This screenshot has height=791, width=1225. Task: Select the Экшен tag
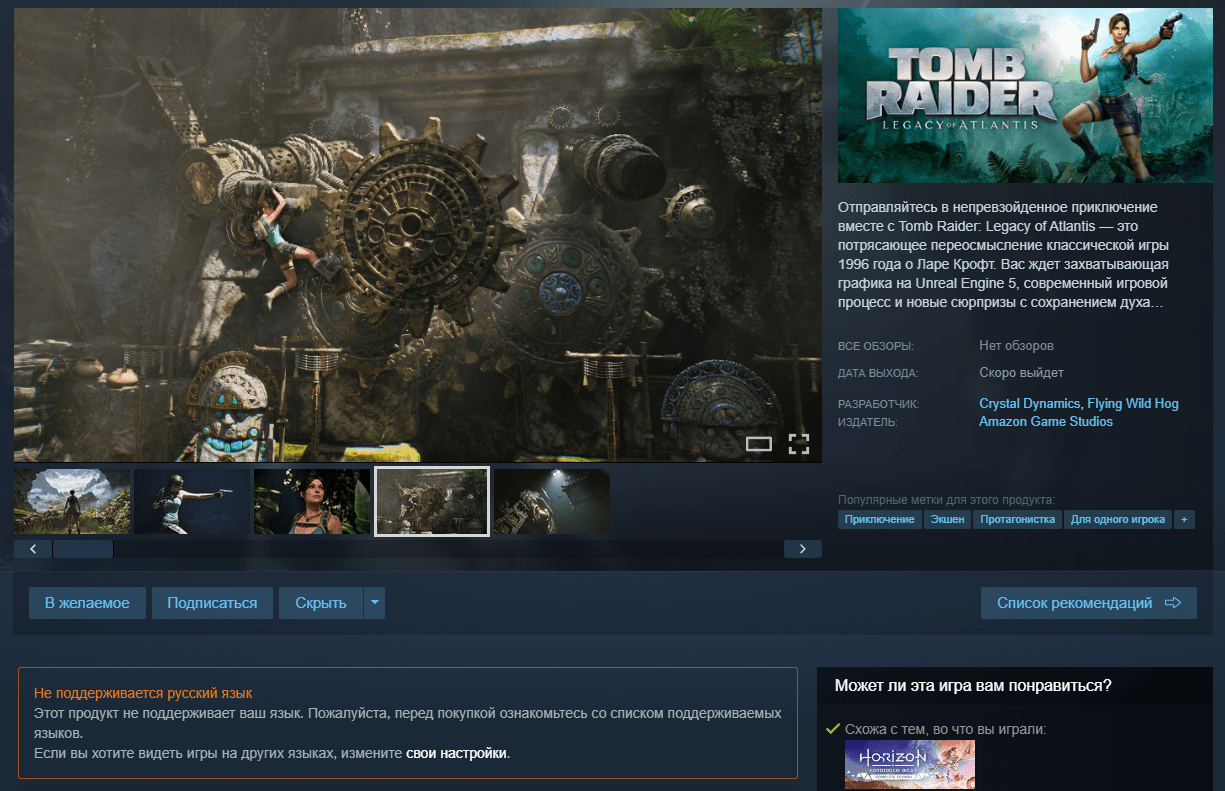point(946,520)
